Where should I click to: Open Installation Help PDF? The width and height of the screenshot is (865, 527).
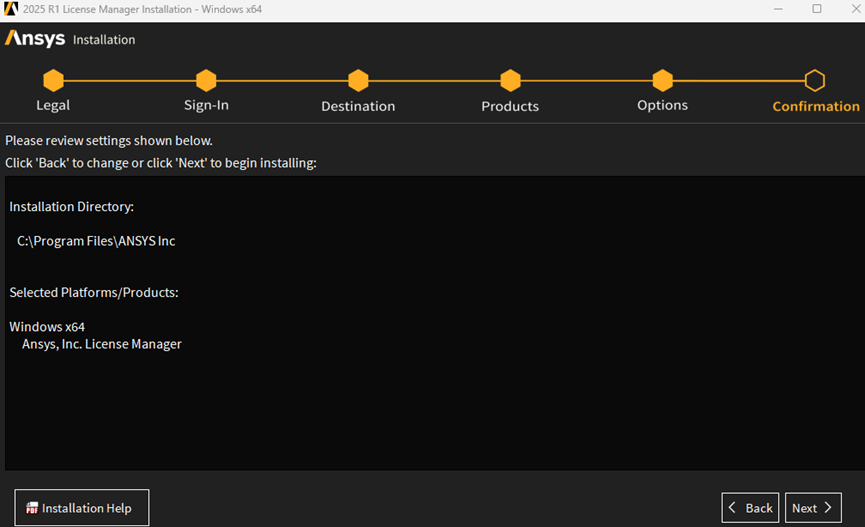point(82,508)
